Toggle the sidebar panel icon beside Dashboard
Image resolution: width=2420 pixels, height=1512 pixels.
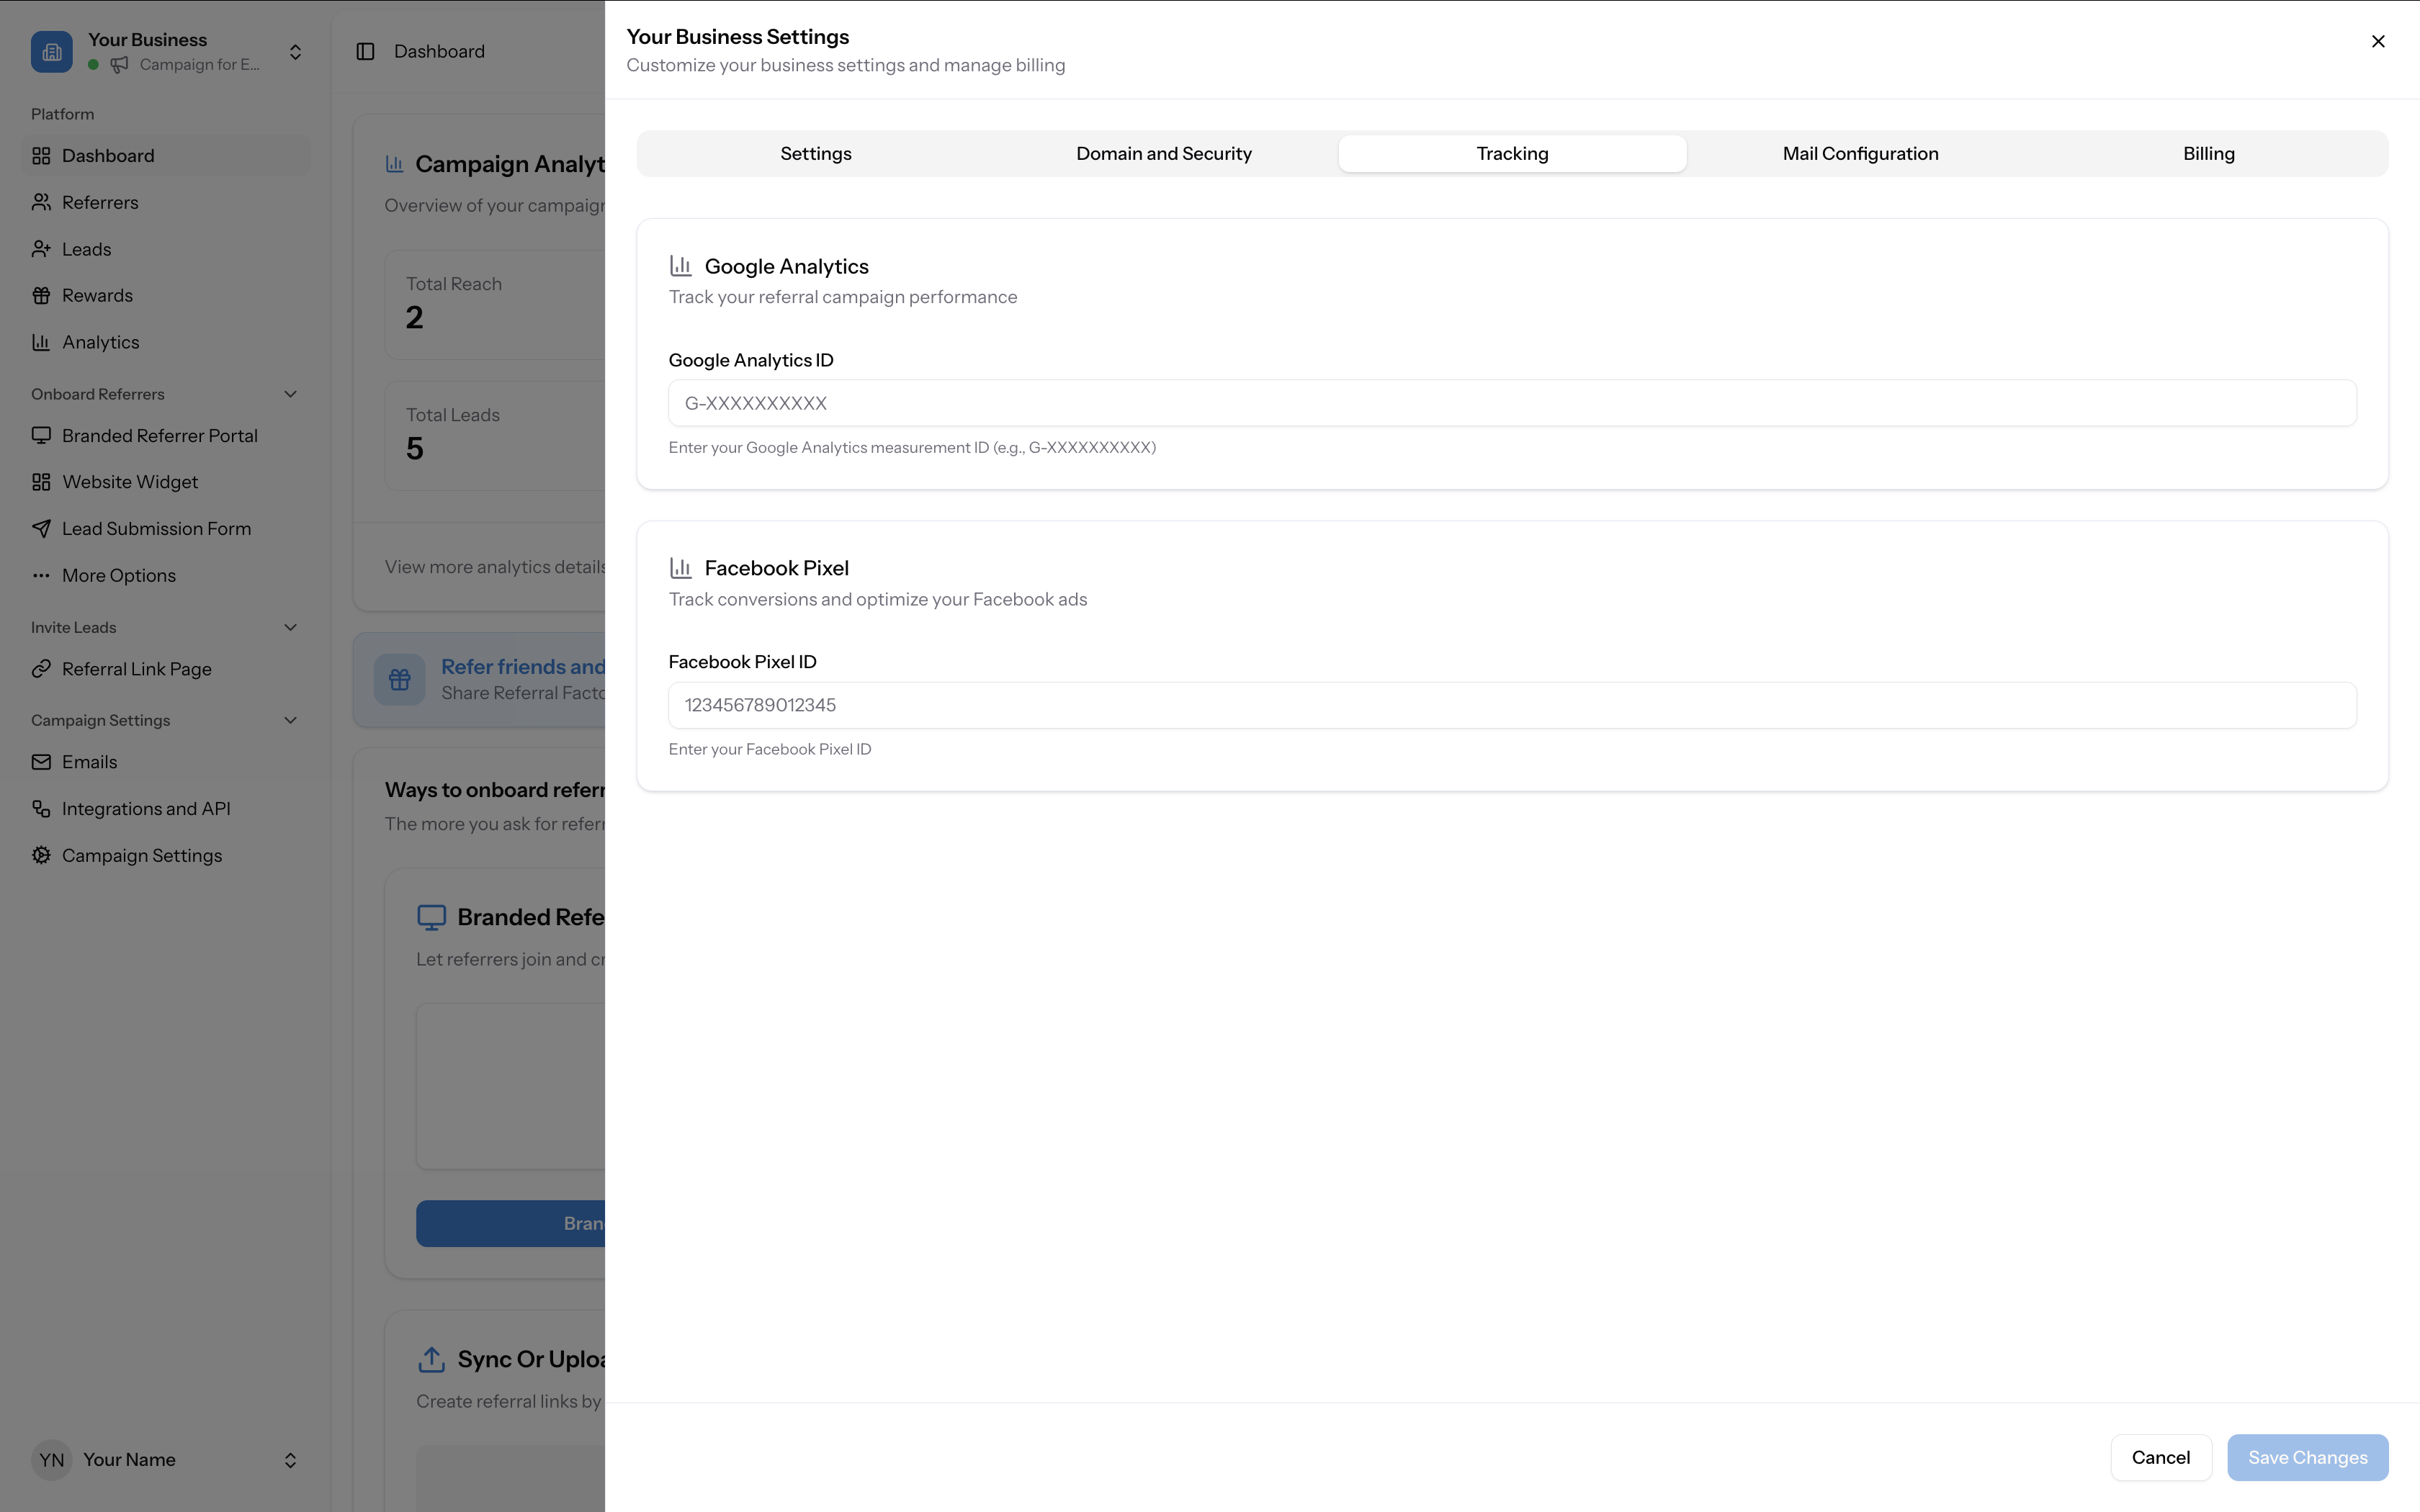pos(365,51)
